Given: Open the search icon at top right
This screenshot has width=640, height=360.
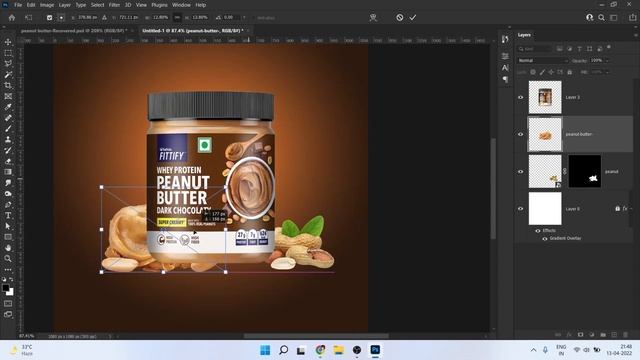Looking at the screenshot, I should point(601,18).
